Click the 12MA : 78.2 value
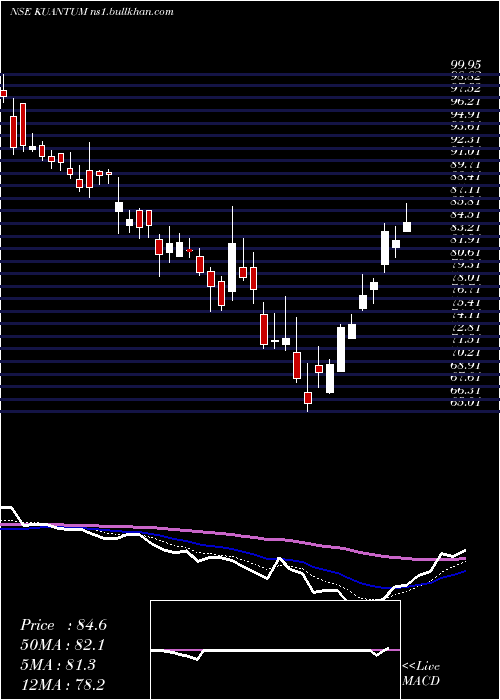The image size is (500, 700). [x=63, y=685]
